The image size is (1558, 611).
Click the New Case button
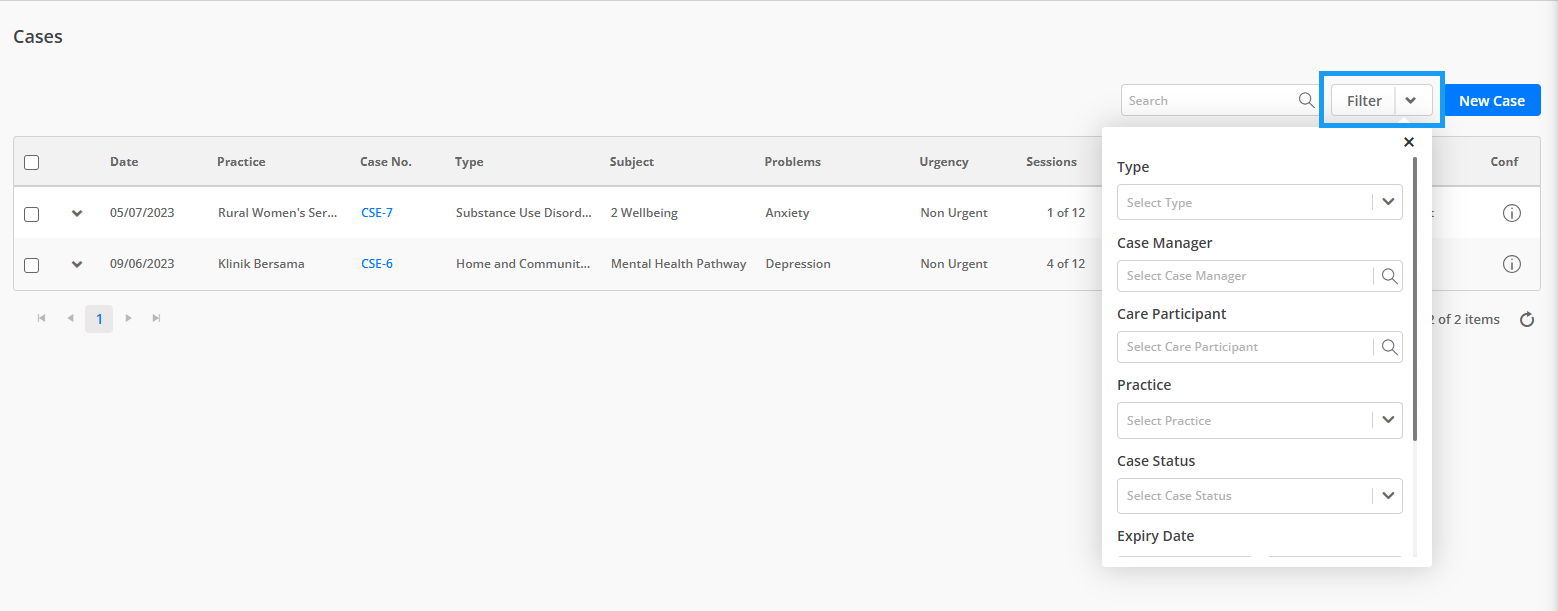(x=1492, y=100)
